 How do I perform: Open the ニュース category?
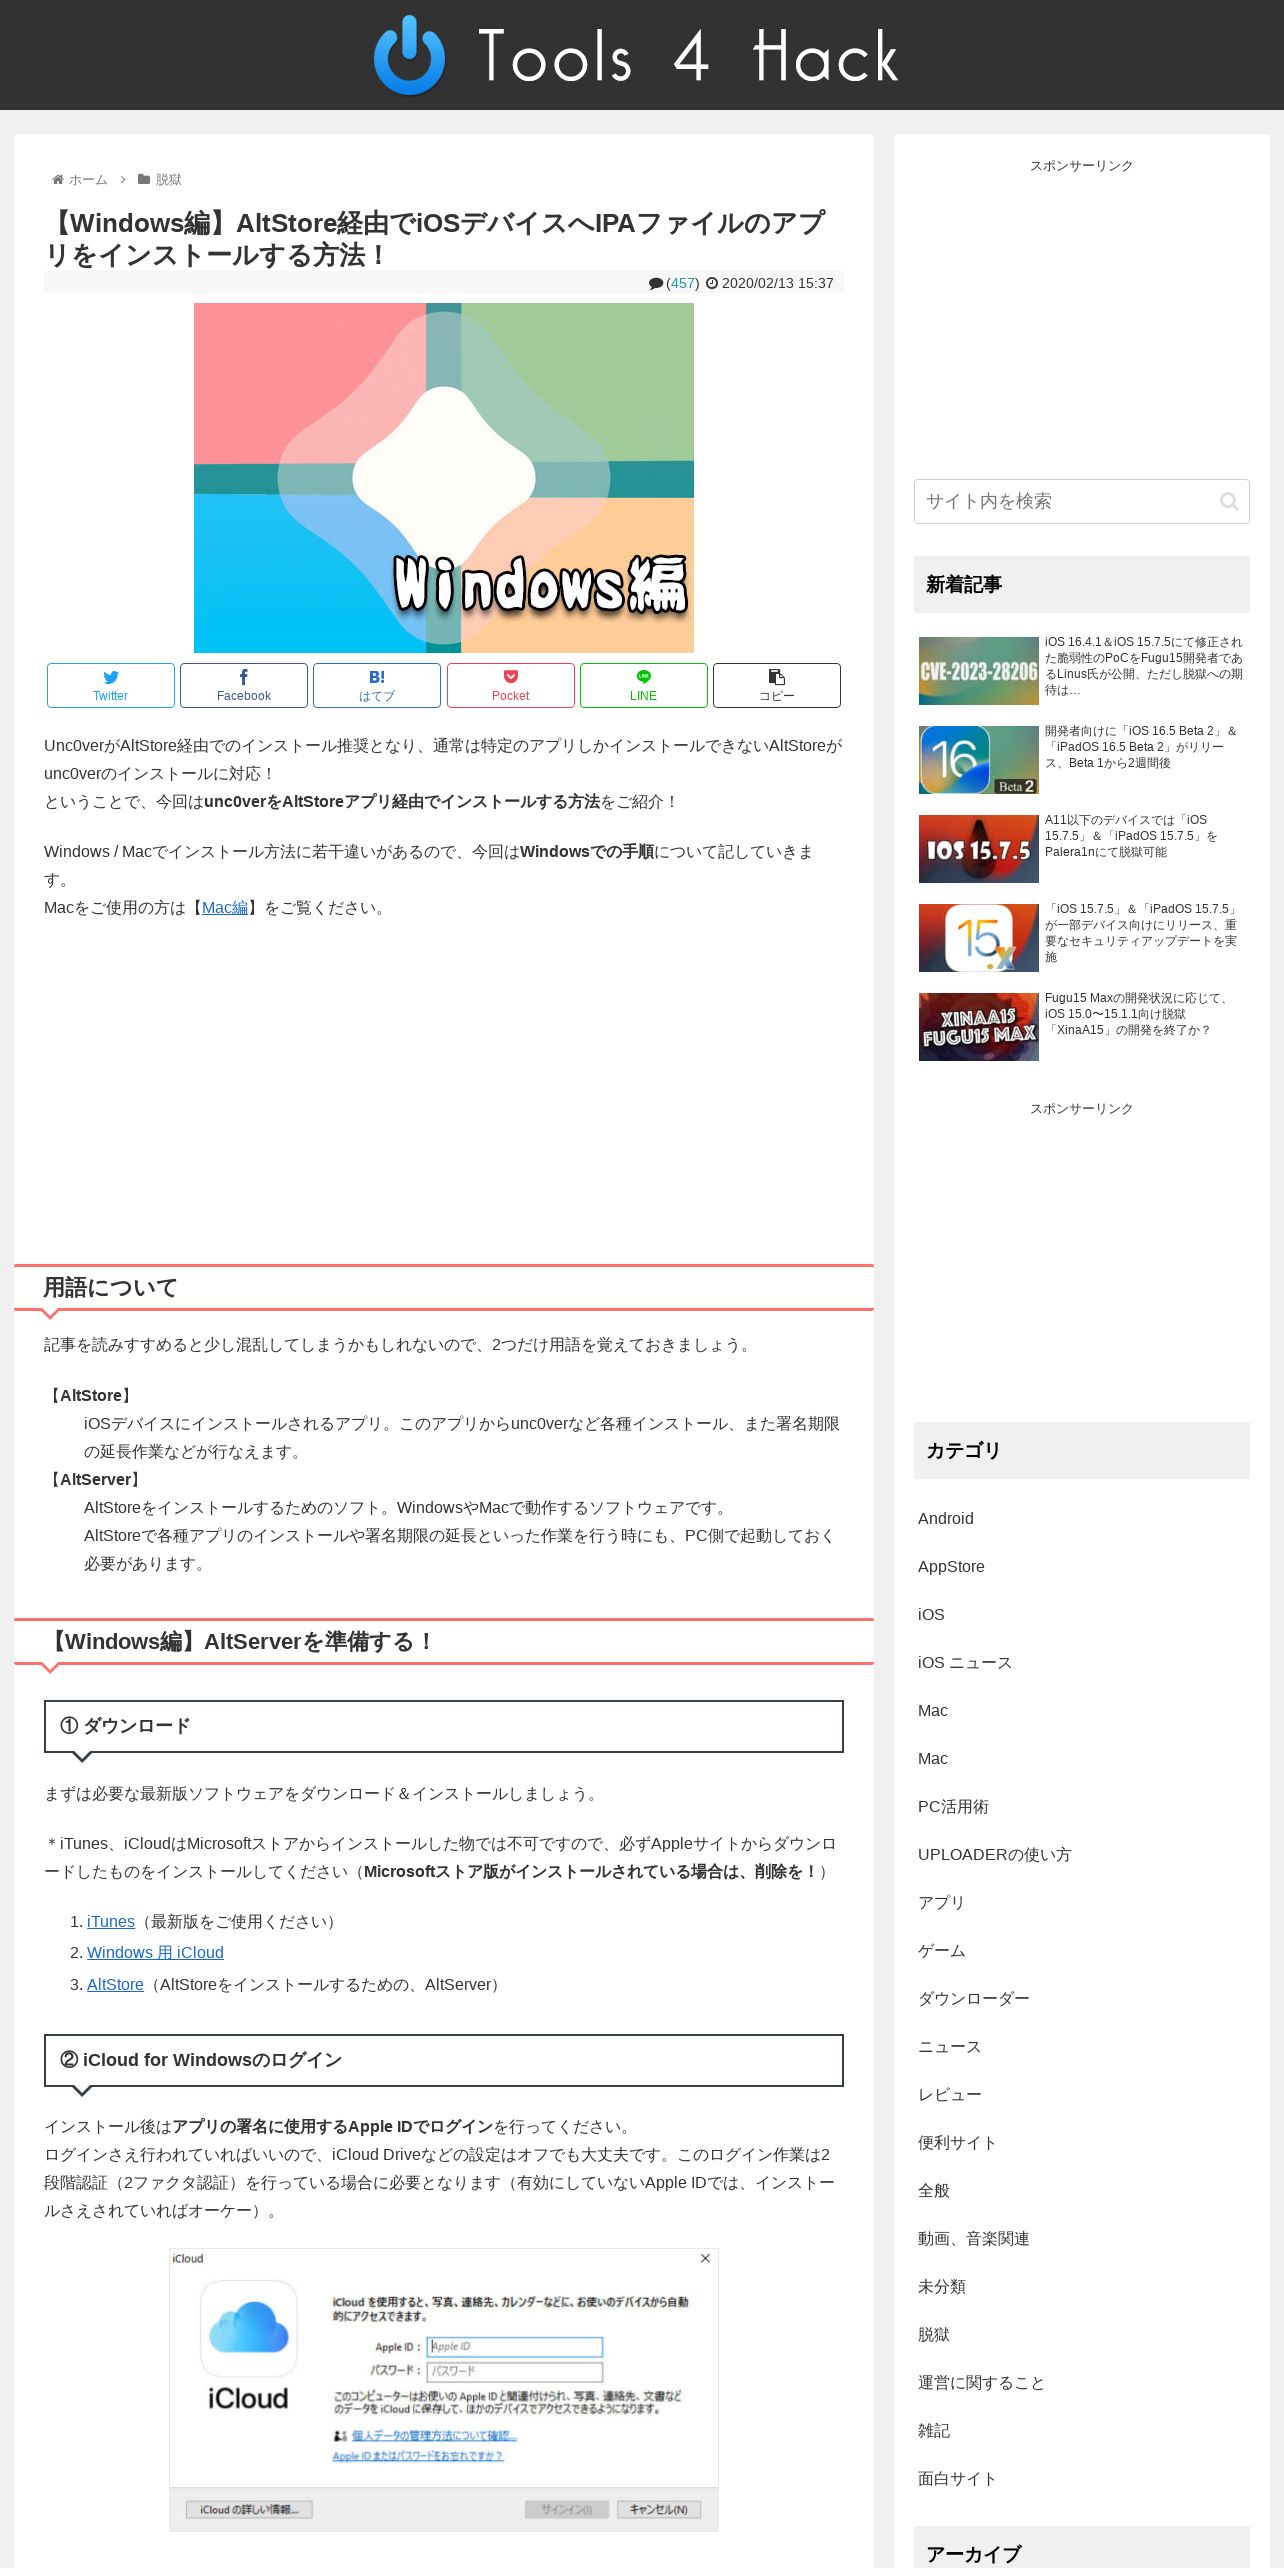tap(950, 2046)
